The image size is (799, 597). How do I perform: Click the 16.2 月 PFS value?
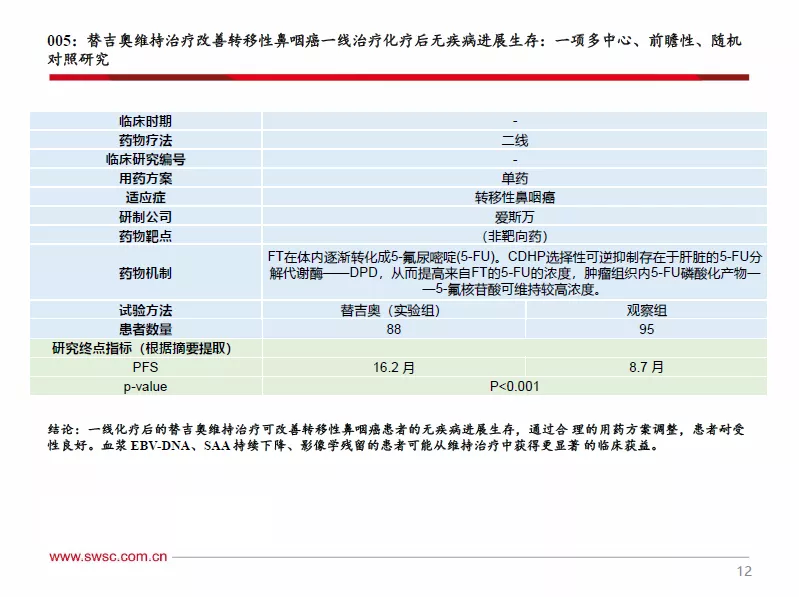tap(393, 367)
